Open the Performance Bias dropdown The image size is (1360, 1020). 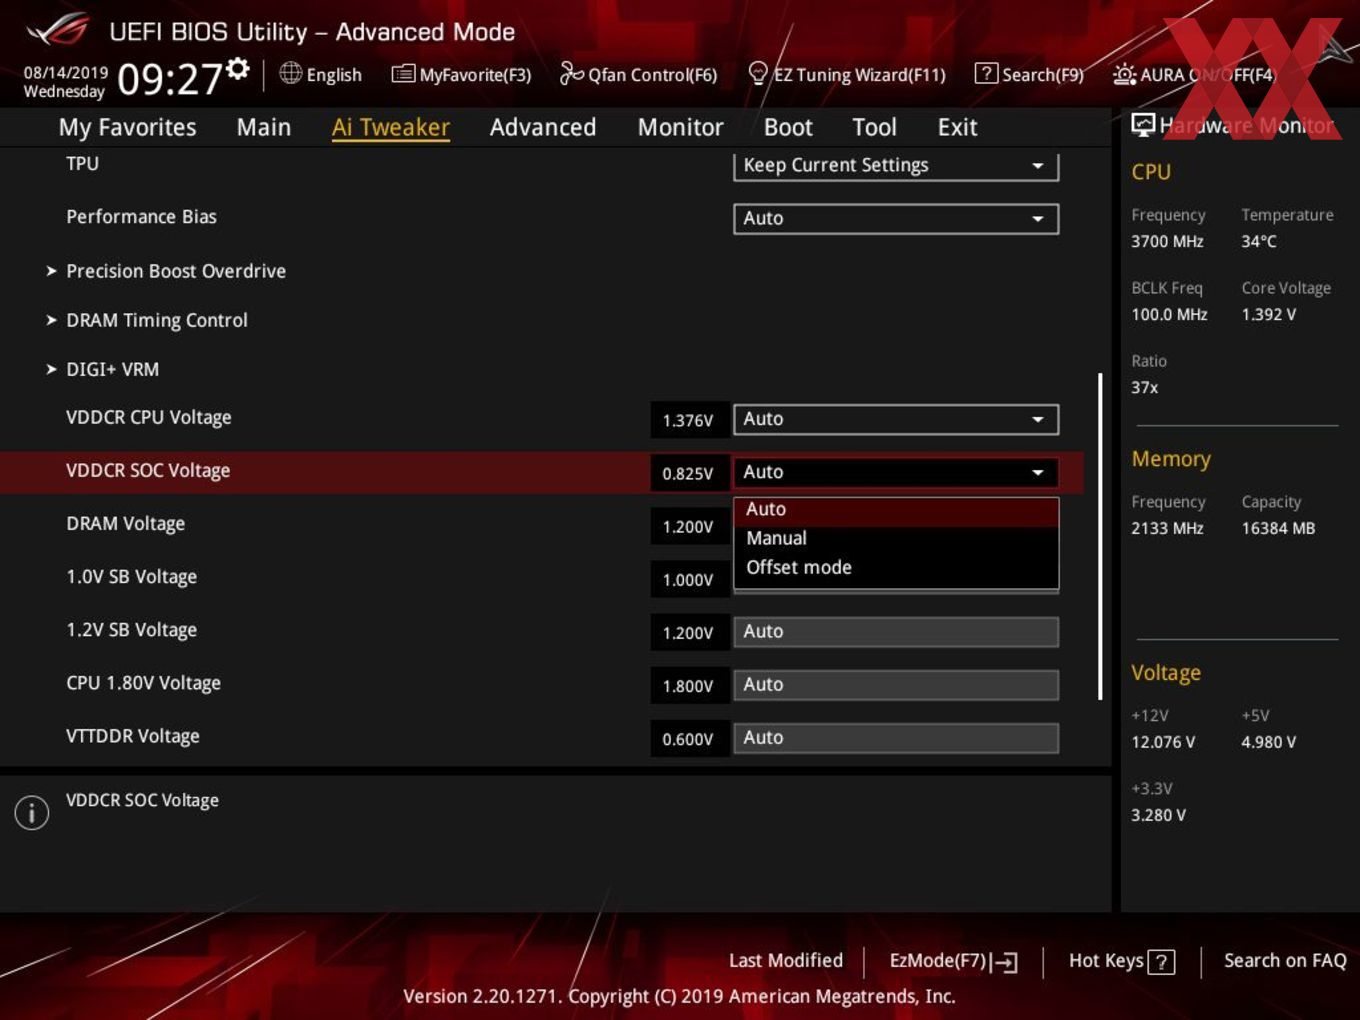[896, 218]
